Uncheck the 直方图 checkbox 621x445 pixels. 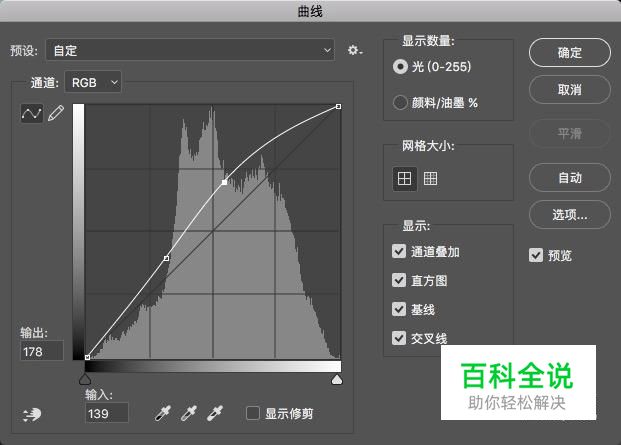pyautogui.click(x=399, y=280)
